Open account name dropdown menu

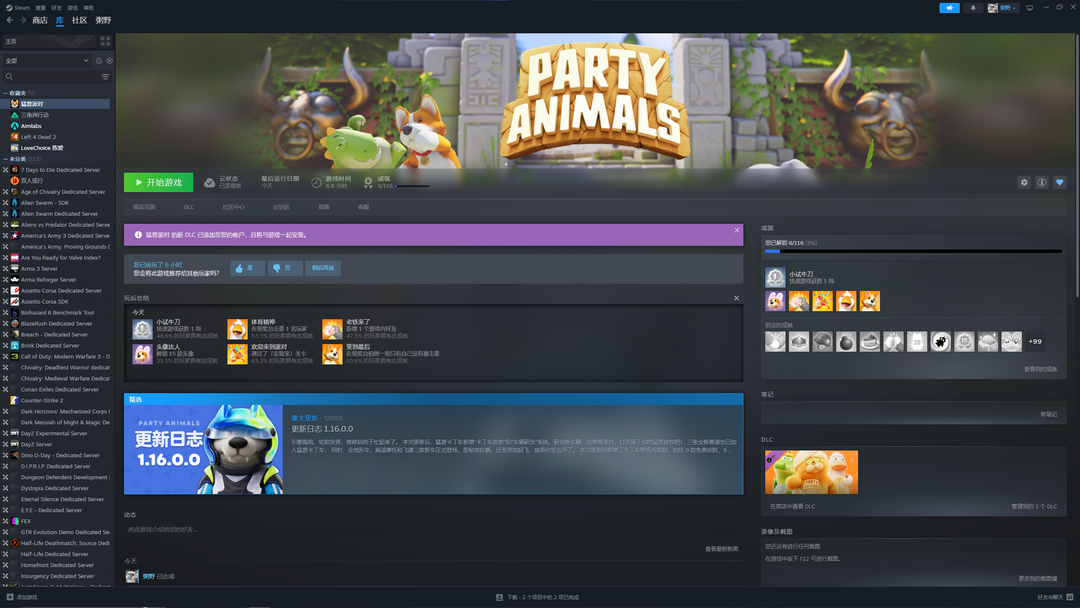coord(1003,8)
